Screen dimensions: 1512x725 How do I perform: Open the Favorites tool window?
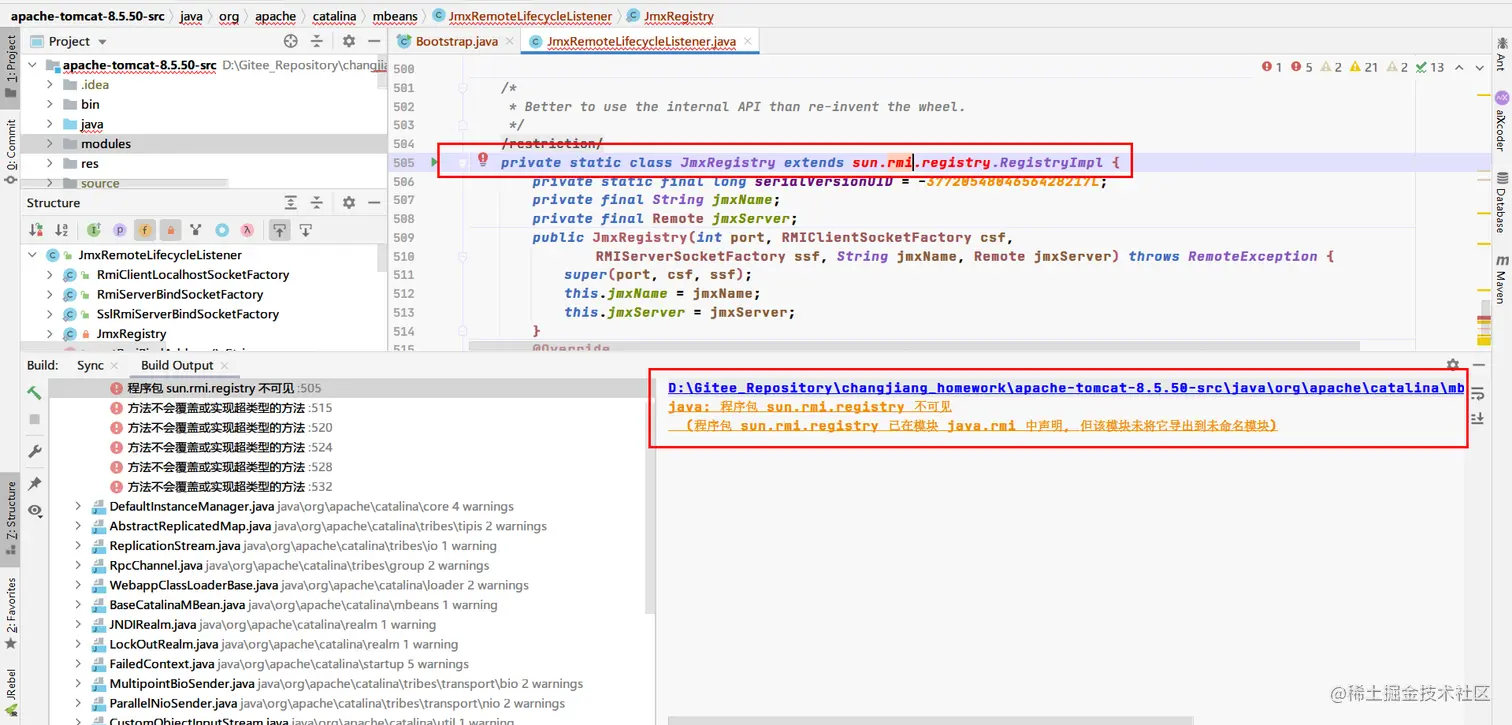pos(11,613)
